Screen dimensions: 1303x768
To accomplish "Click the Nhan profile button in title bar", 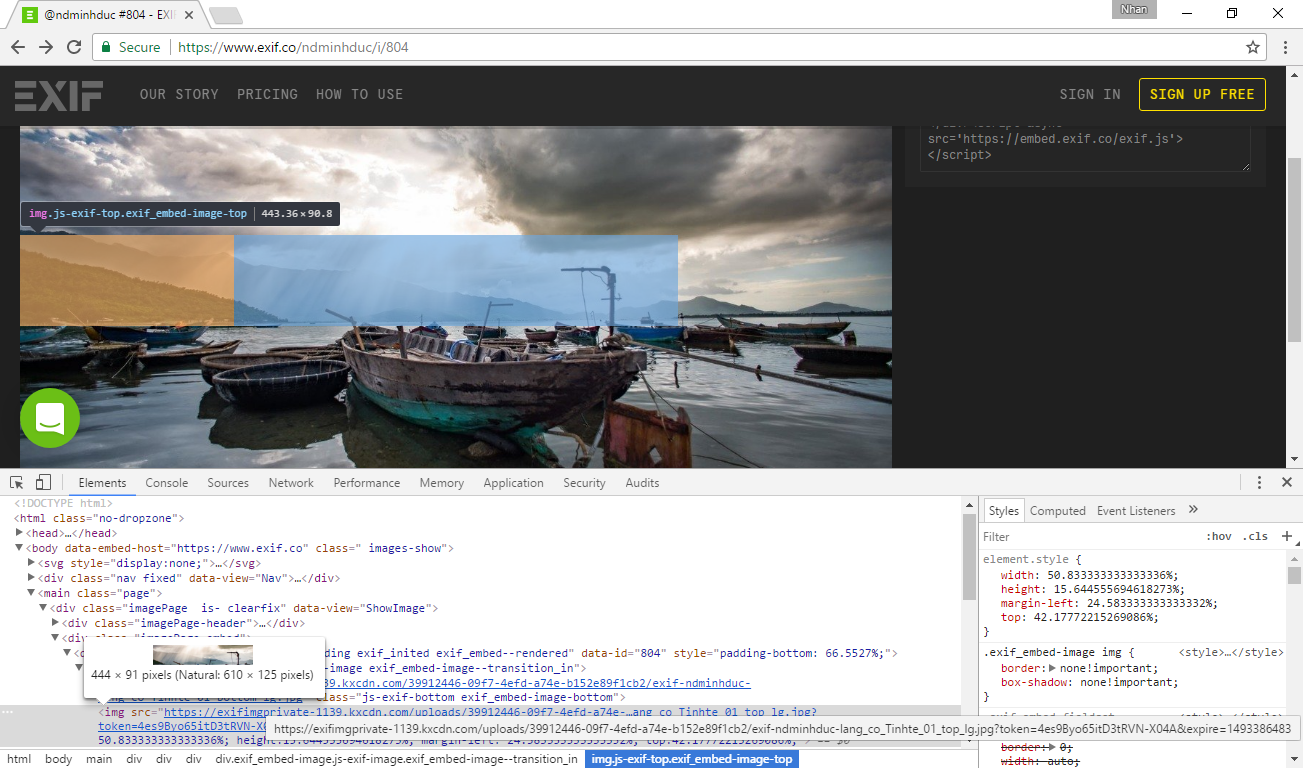I will click(x=1134, y=9).
